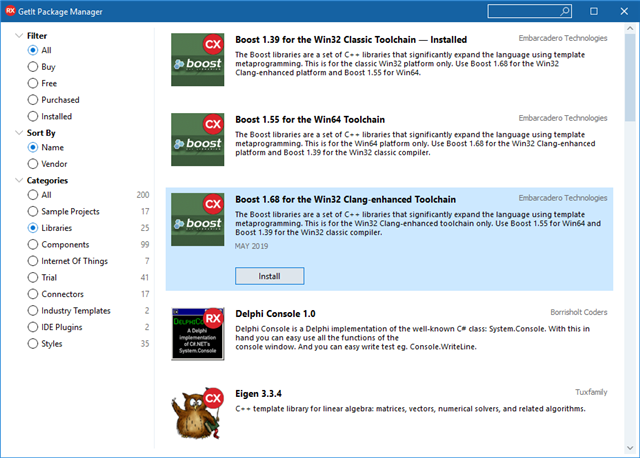Image resolution: width=640 pixels, height=458 pixels.
Task: Click the scrollbar down arrow
Action: pos(630,448)
